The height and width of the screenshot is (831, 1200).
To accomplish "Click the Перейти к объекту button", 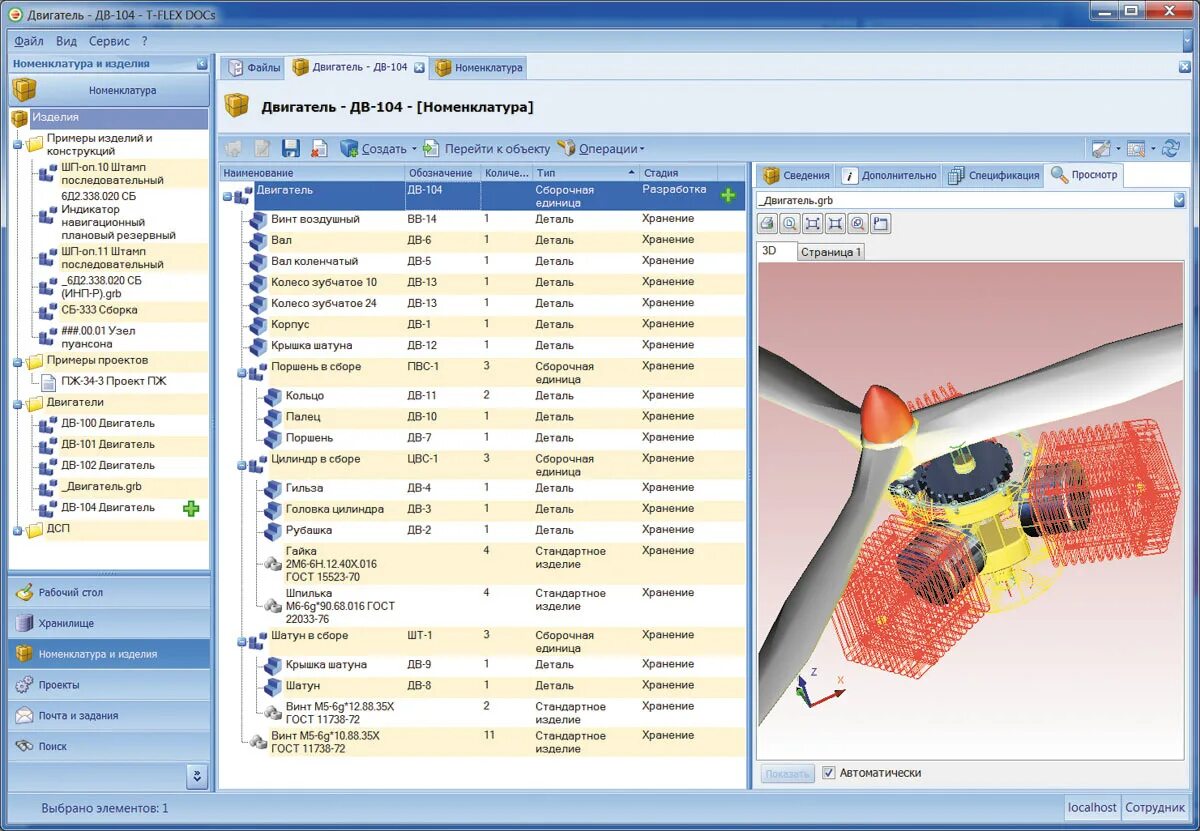I will point(487,148).
